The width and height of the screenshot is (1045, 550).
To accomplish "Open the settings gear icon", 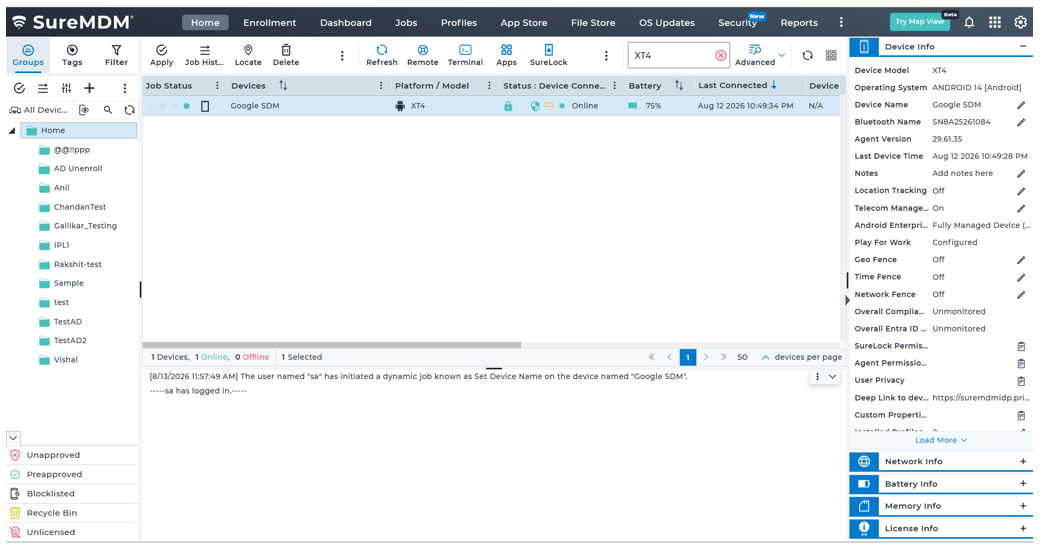I will (1020, 22).
